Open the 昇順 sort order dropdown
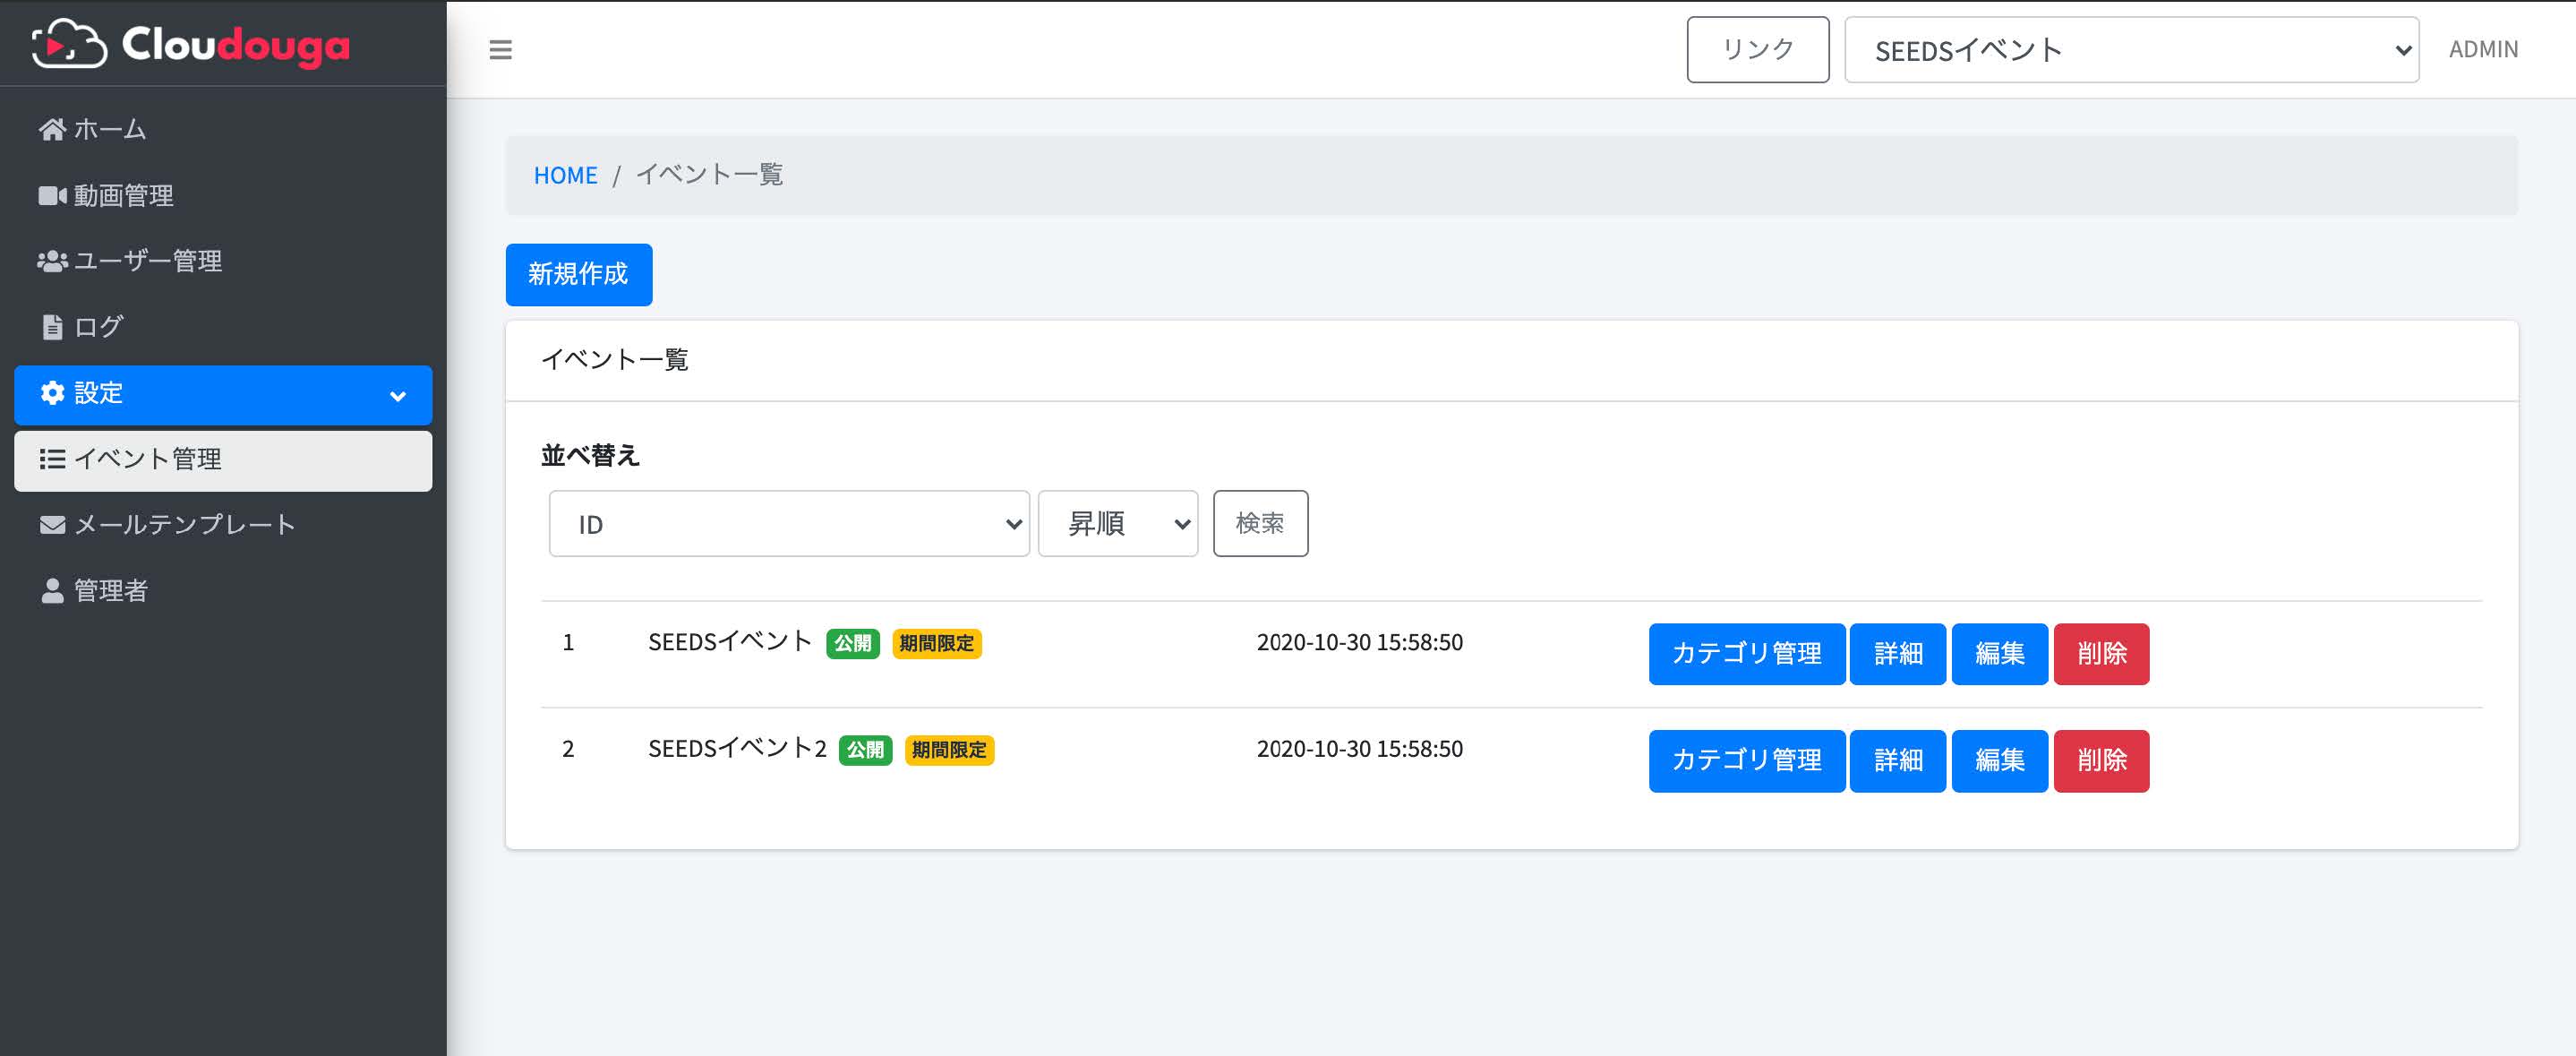Image resolution: width=2576 pixels, height=1056 pixels. pyautogui.click(x=1118, y=523)
